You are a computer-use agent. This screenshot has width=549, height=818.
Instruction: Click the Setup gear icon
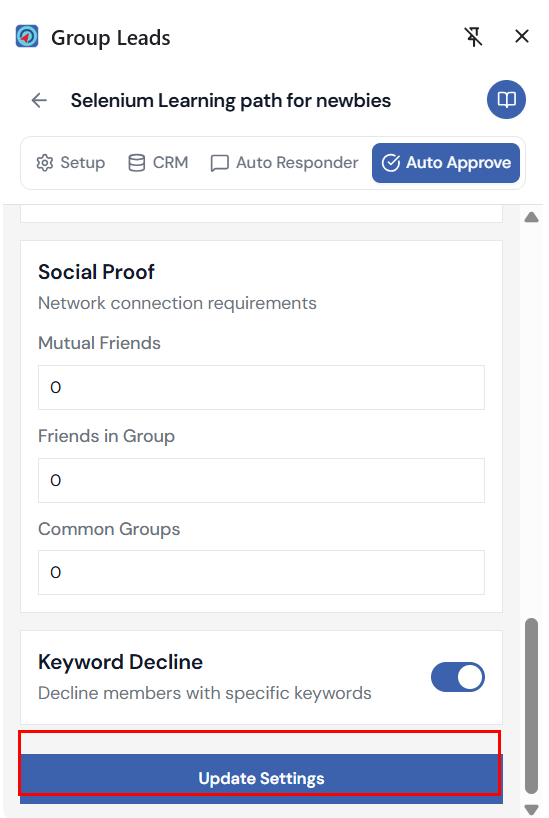point(45,163)
